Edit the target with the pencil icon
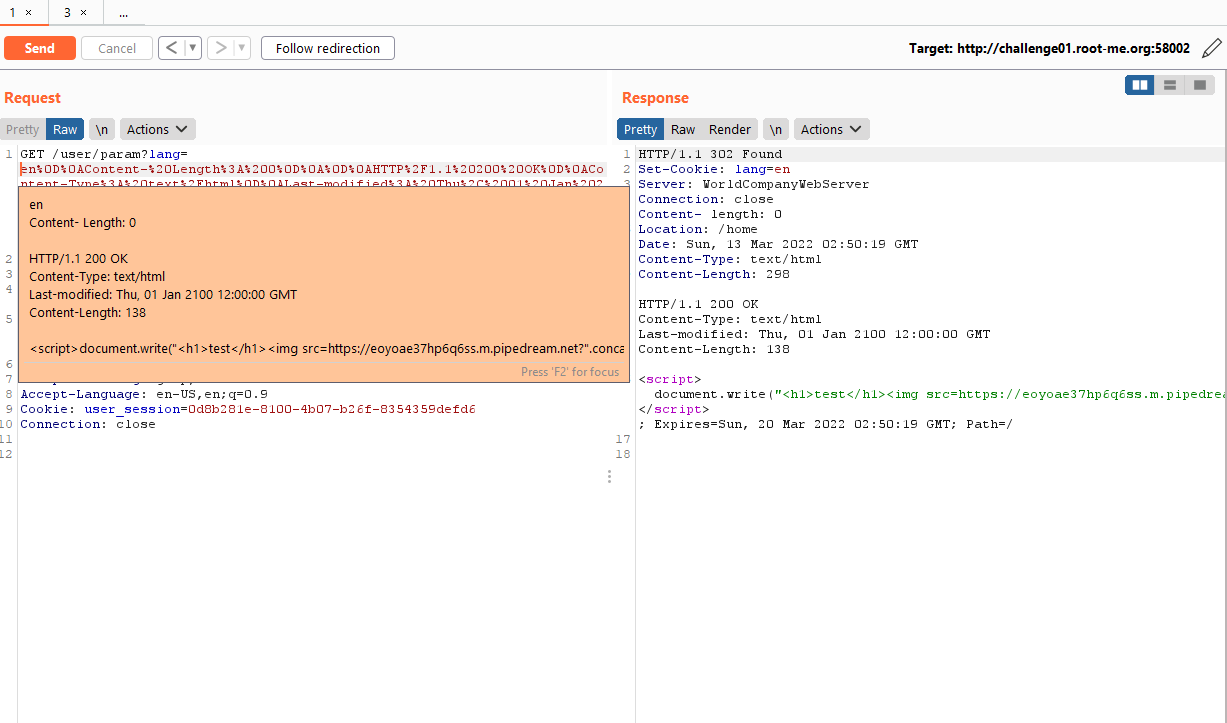 click(x=1211, y=48)
